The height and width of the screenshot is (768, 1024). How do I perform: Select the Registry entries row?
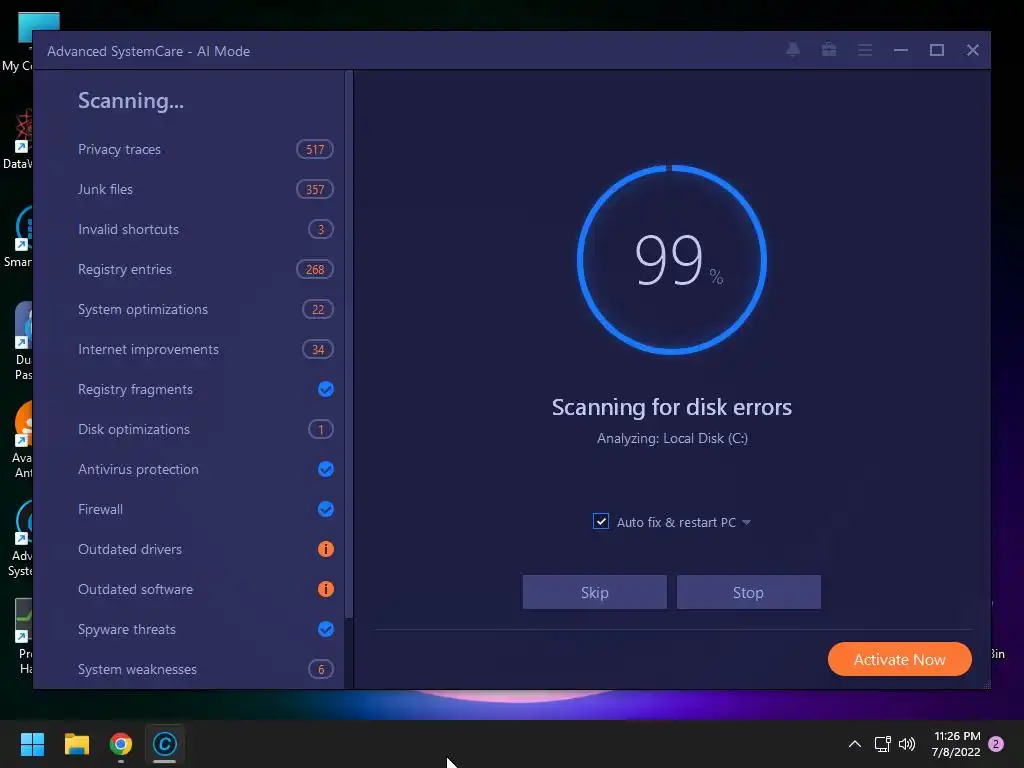206,269
